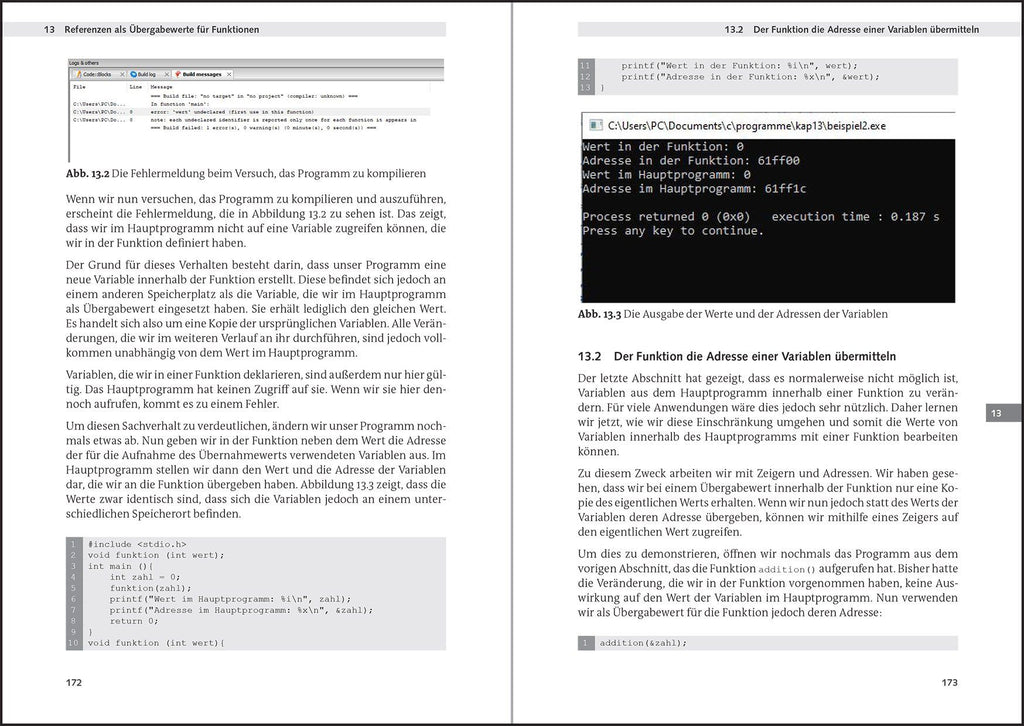Click the 'Message' column header
This screenshot has width=1024, height=726.
pos(162,87)
